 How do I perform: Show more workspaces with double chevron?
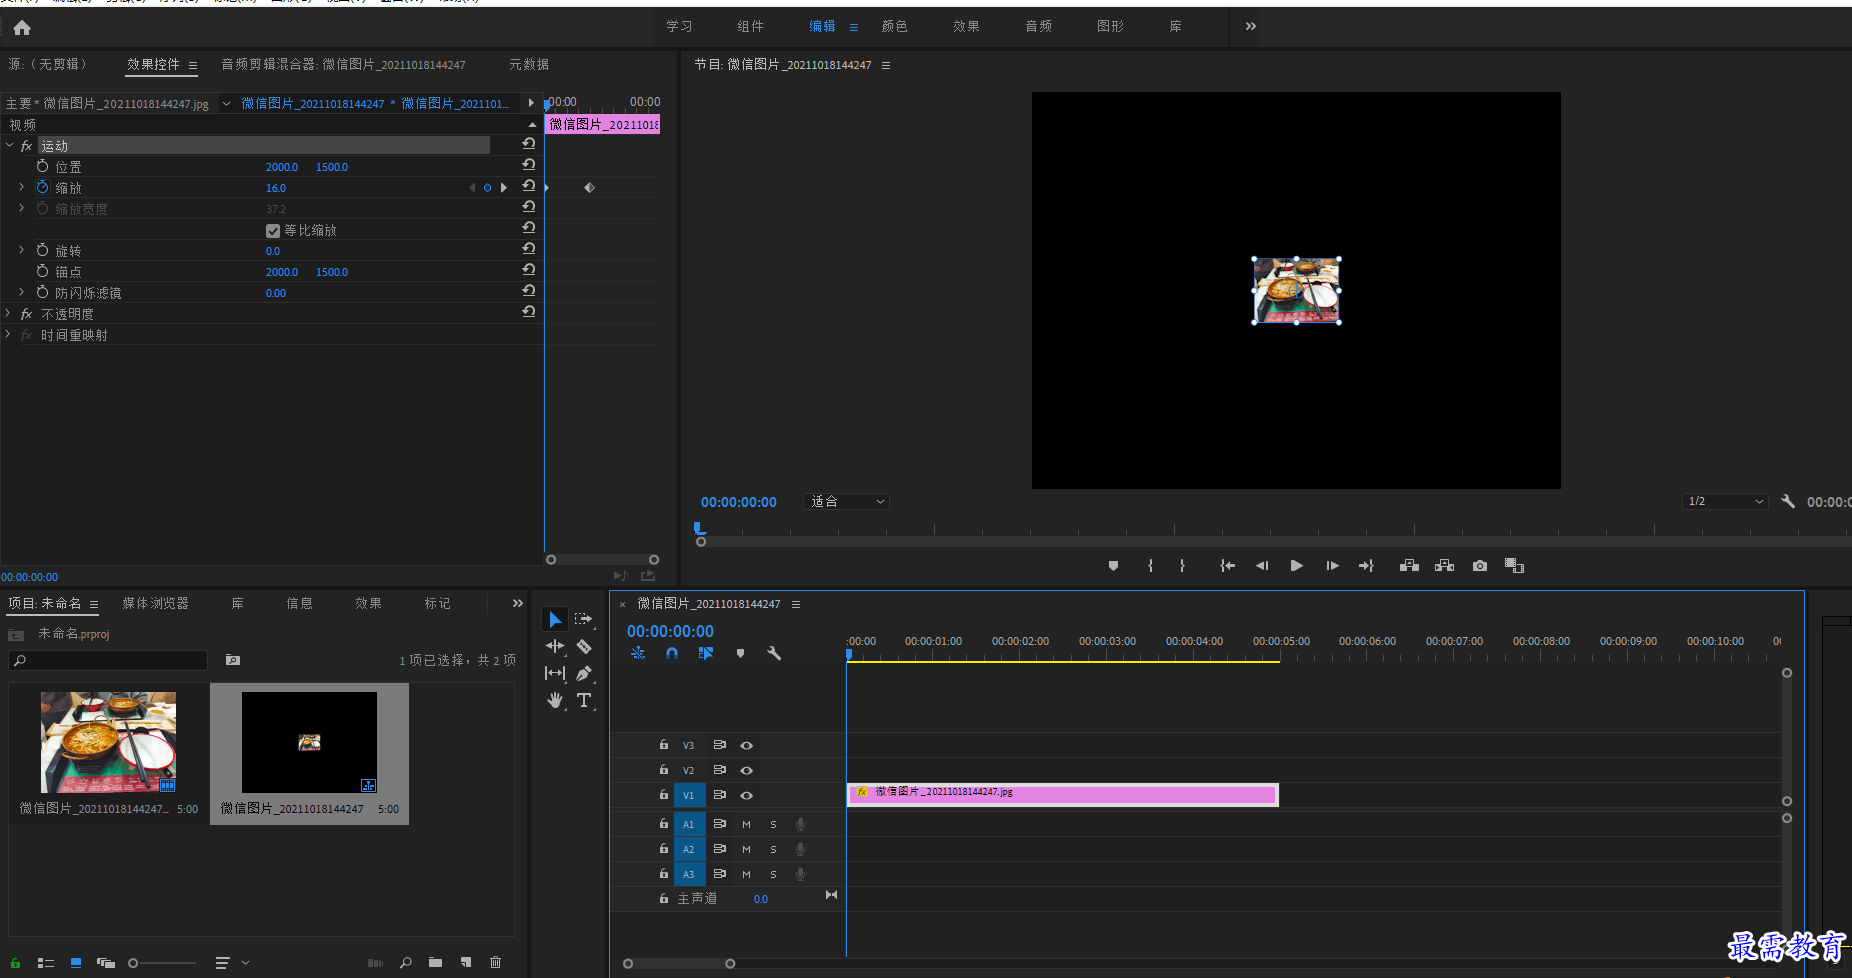[1250, 26]
